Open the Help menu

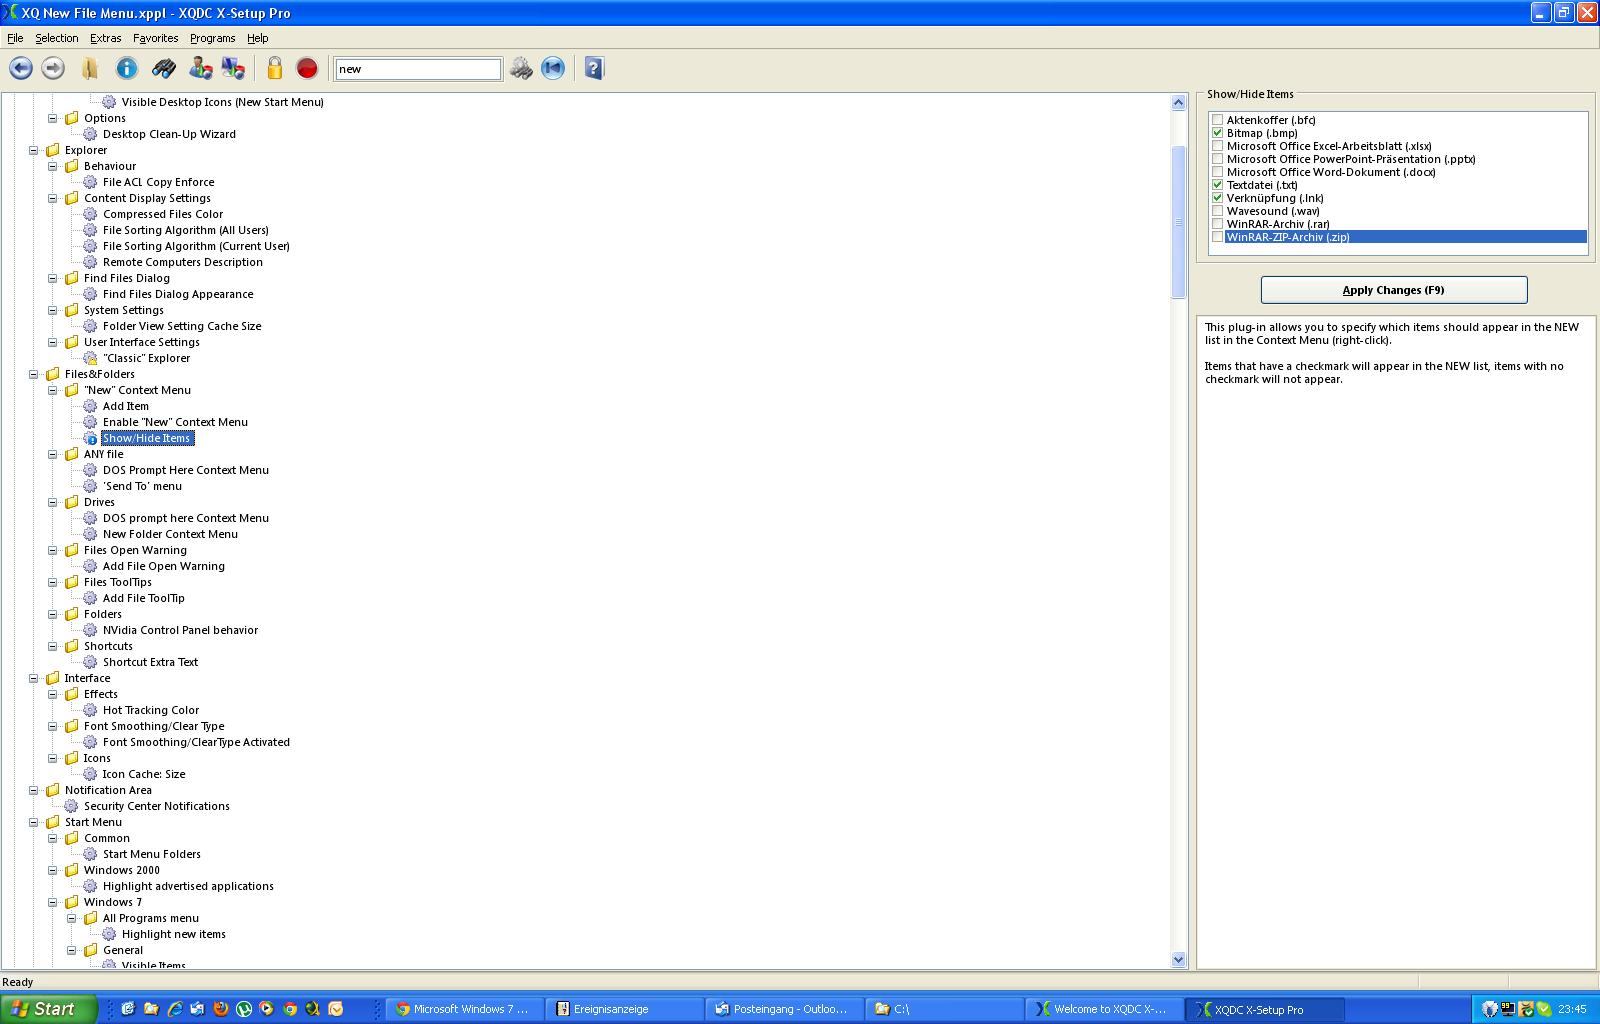coord(258,38)
